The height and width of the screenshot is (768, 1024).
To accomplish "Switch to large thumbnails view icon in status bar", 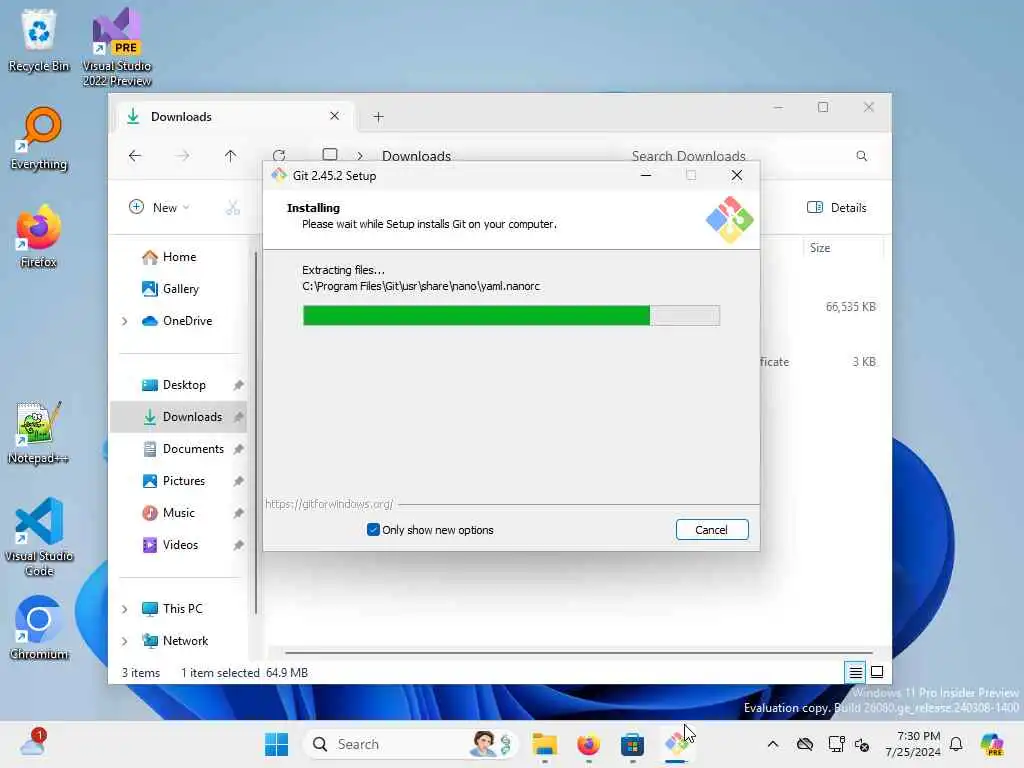I will pos(877,672).
